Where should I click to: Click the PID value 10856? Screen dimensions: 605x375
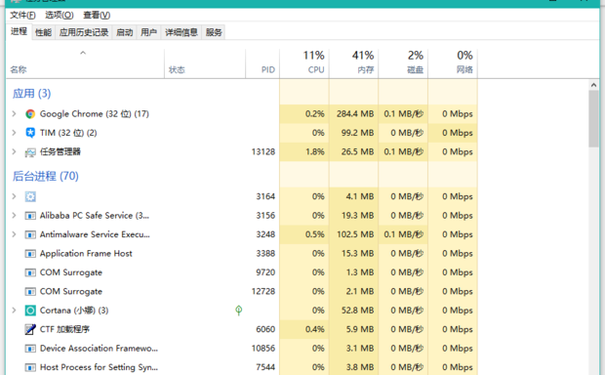pyautogui.click(x=263, y=349)
